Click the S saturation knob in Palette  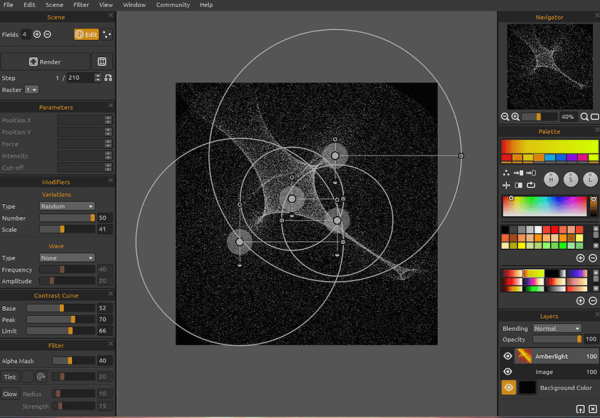[571, 179]
